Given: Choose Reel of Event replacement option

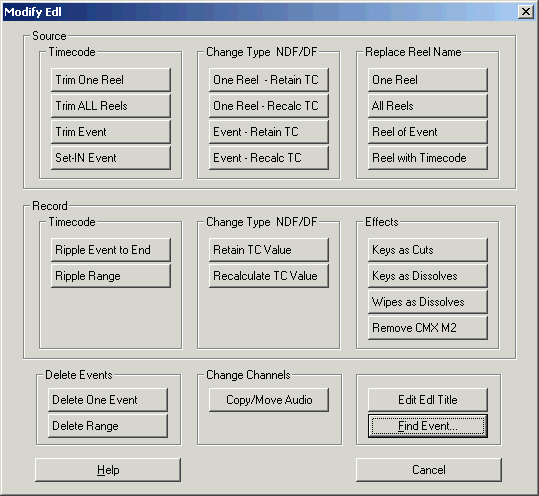Looking at the screenshot, I should point(428,132).
